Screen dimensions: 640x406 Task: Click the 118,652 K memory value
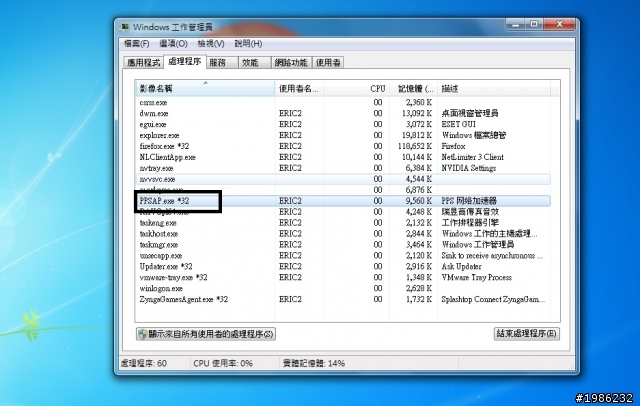415,146
